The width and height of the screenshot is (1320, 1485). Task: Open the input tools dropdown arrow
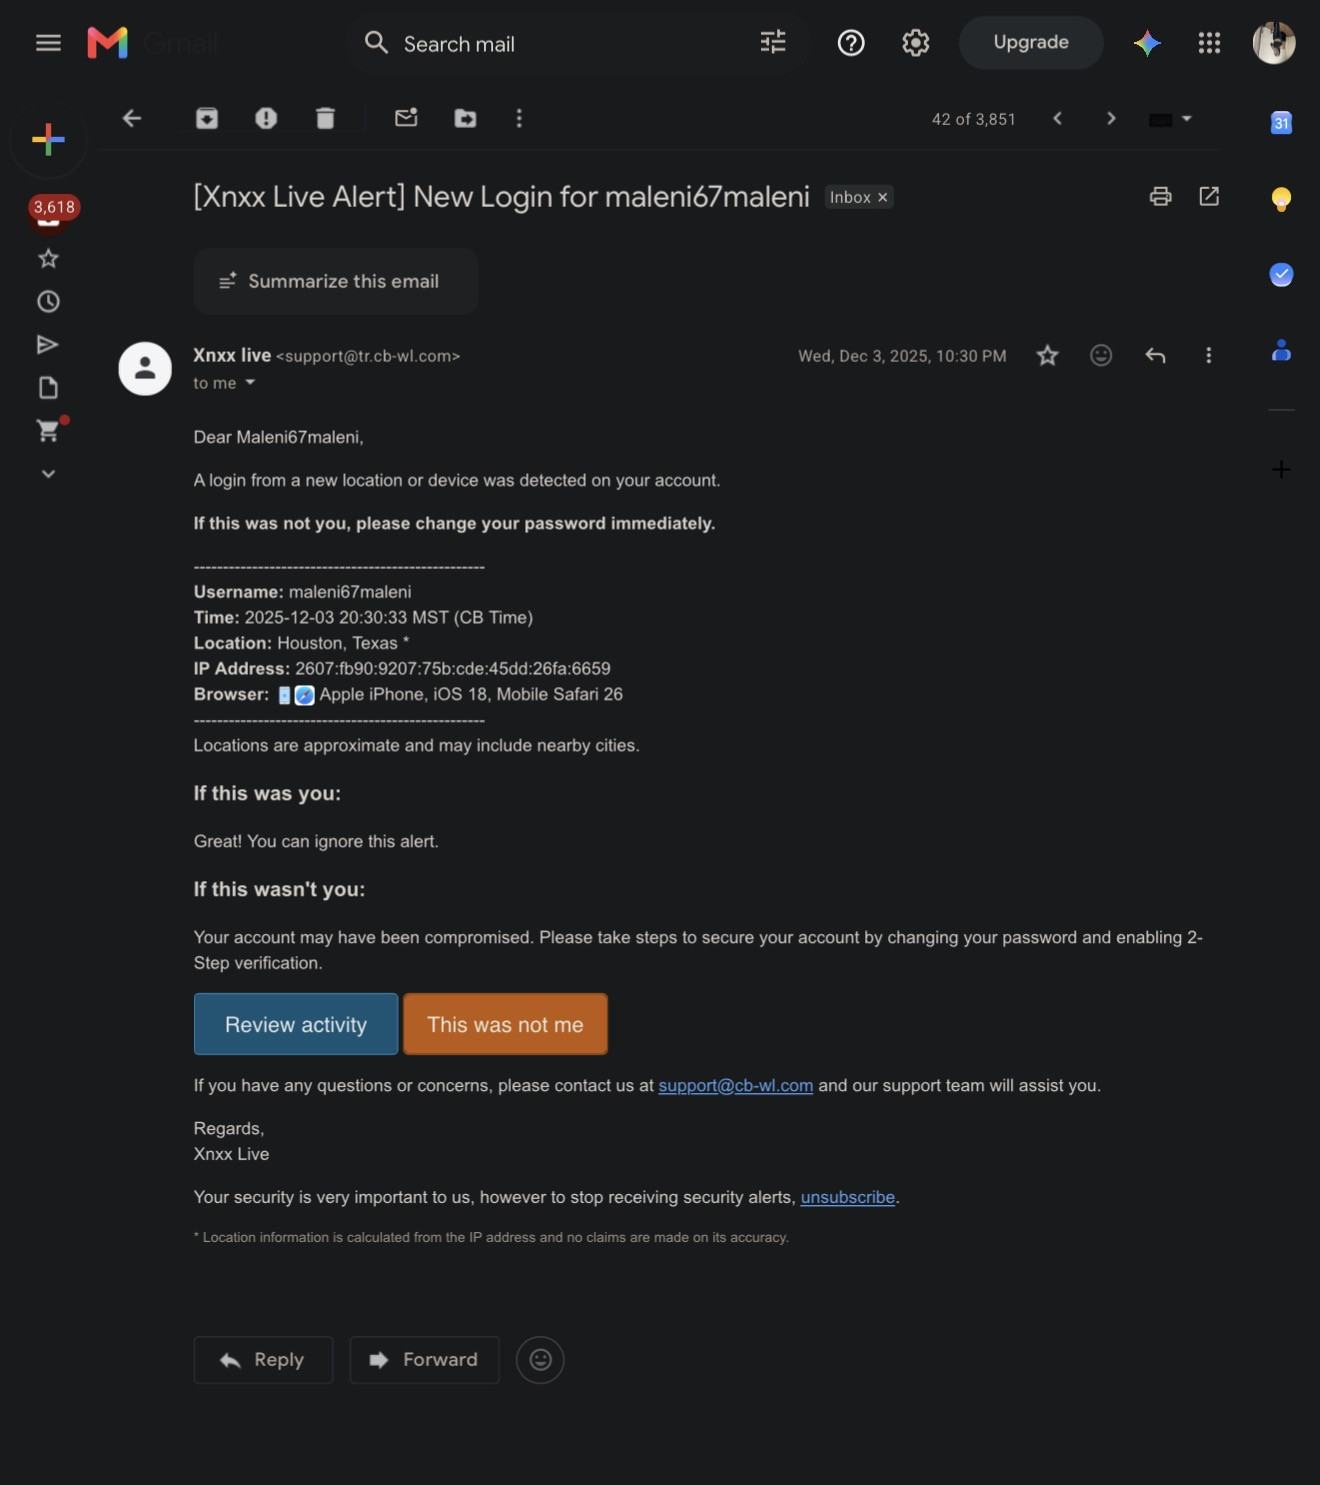pyautogui.click(x=1187, y=119)
